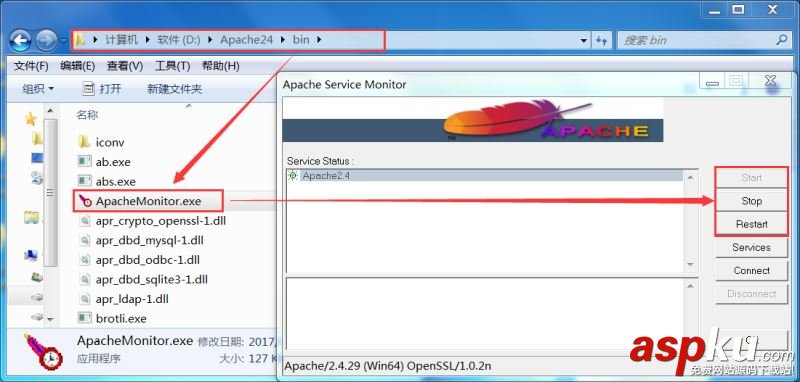Minimize the Apache Service Monitor window
This screenshot has height=382, width=800.
712,82
